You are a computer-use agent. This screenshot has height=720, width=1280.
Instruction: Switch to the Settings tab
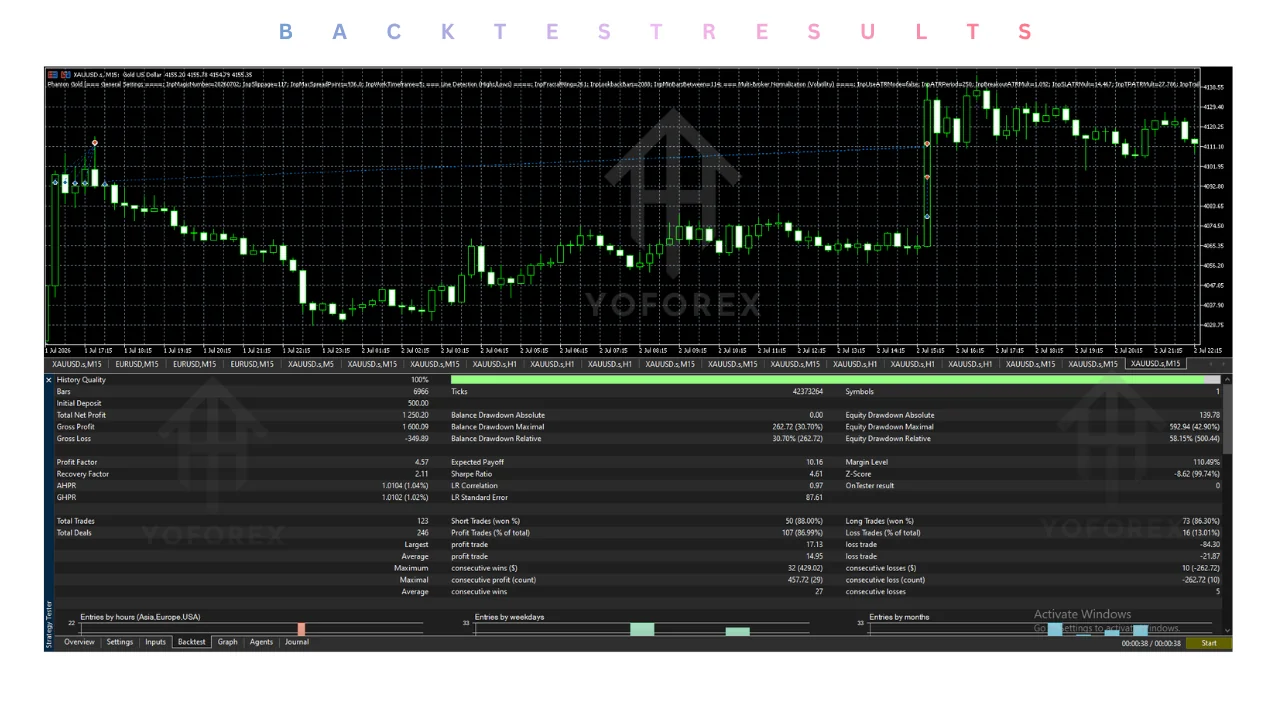(120, 642)
